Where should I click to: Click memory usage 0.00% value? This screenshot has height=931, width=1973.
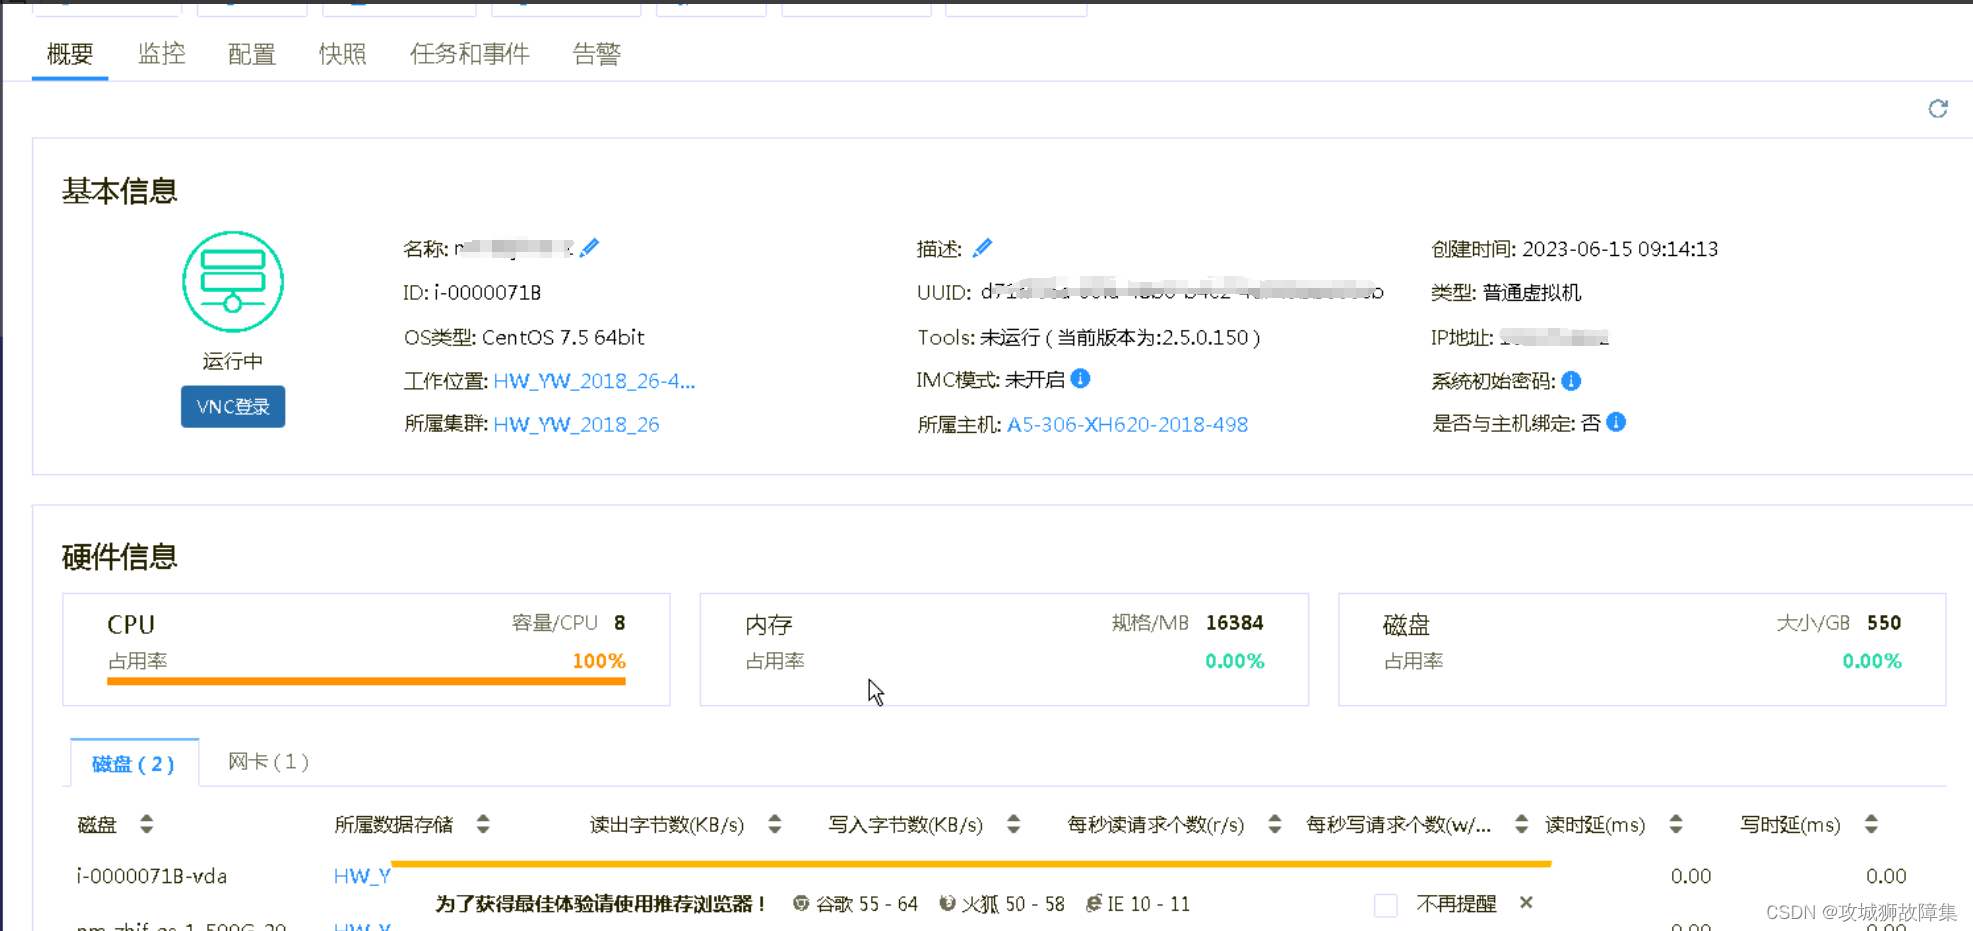[x=1235, y=661]
